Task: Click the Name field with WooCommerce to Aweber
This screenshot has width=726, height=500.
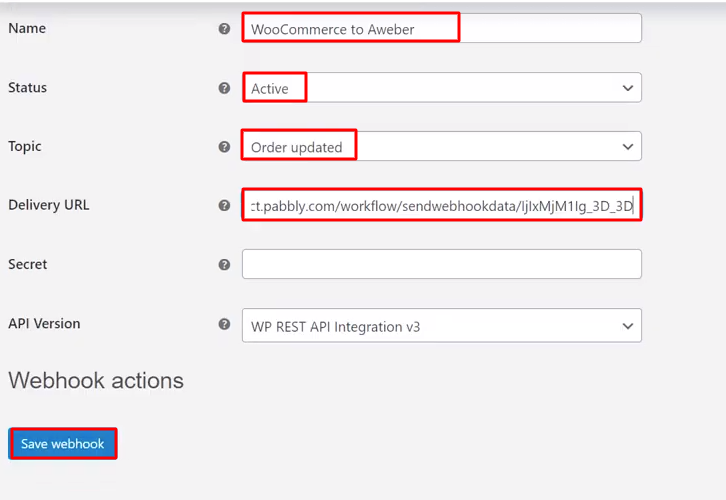Action: click(x=442, y=28)
